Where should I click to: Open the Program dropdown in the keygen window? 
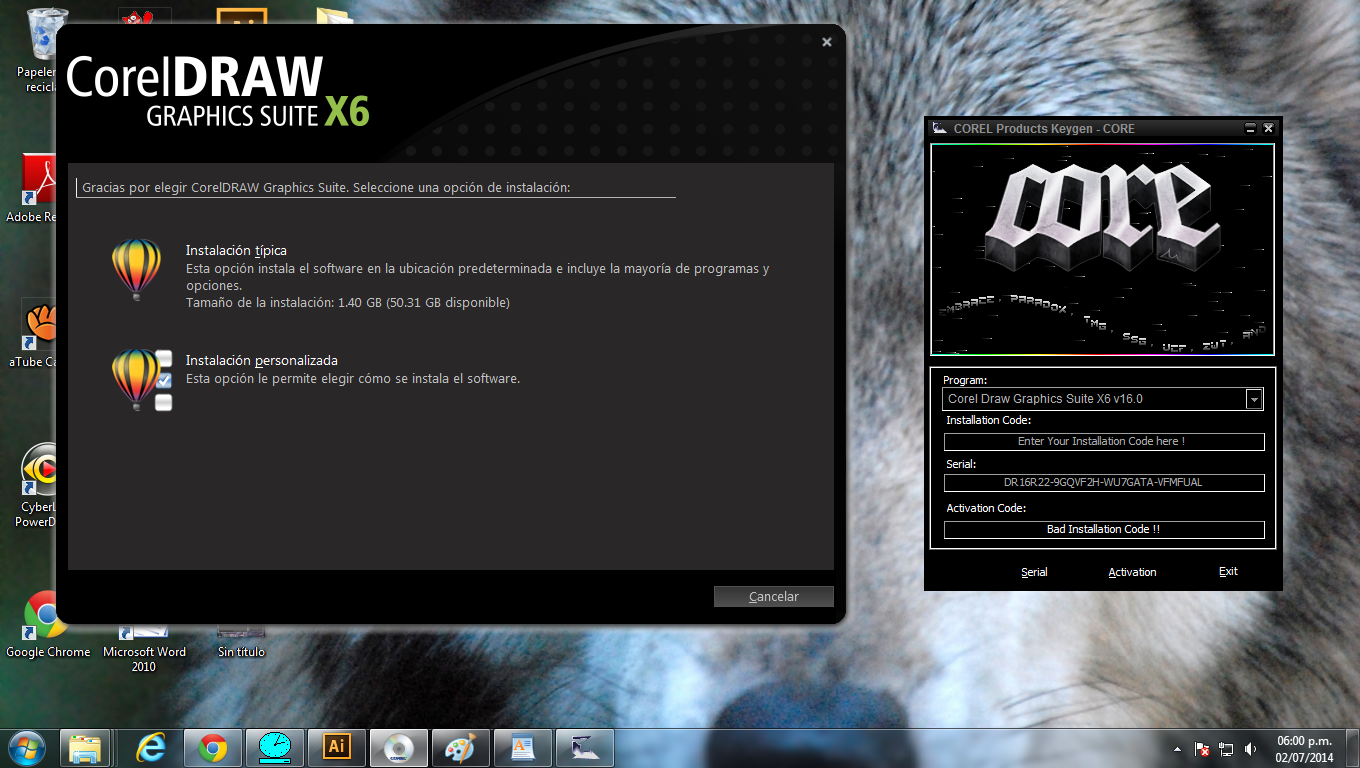(1254, 399)
